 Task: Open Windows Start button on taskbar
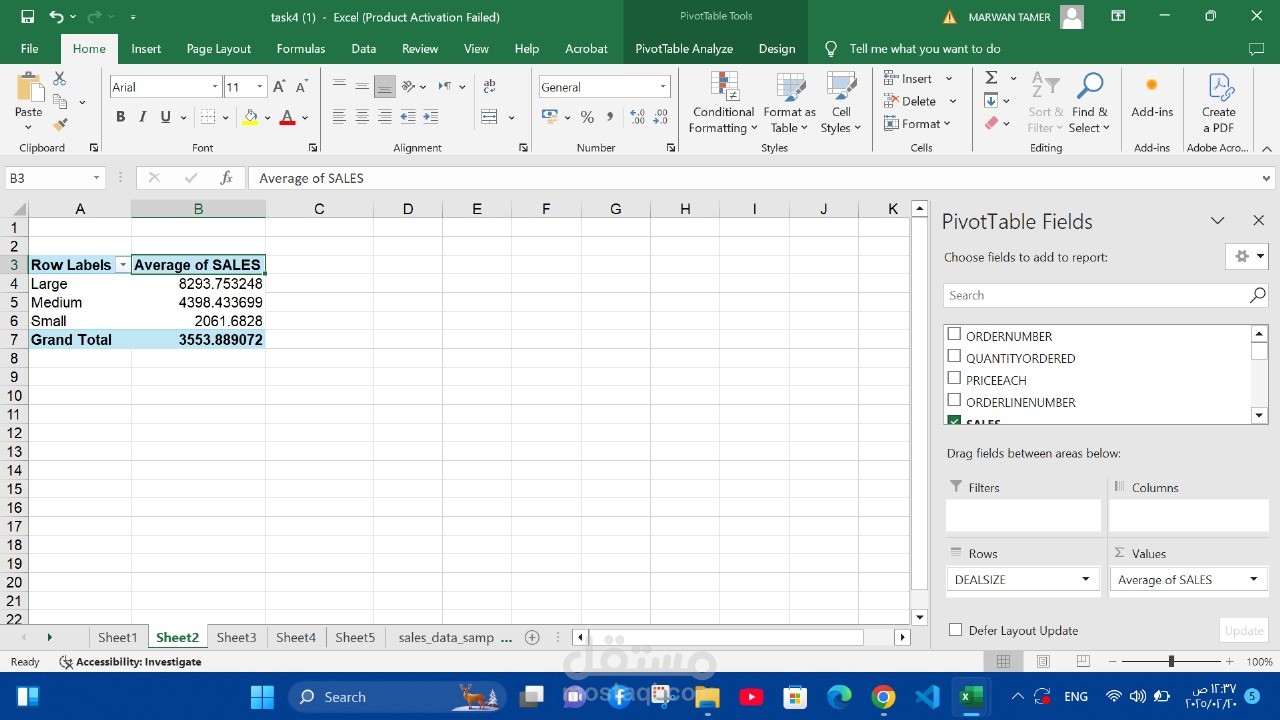point(262,697)
